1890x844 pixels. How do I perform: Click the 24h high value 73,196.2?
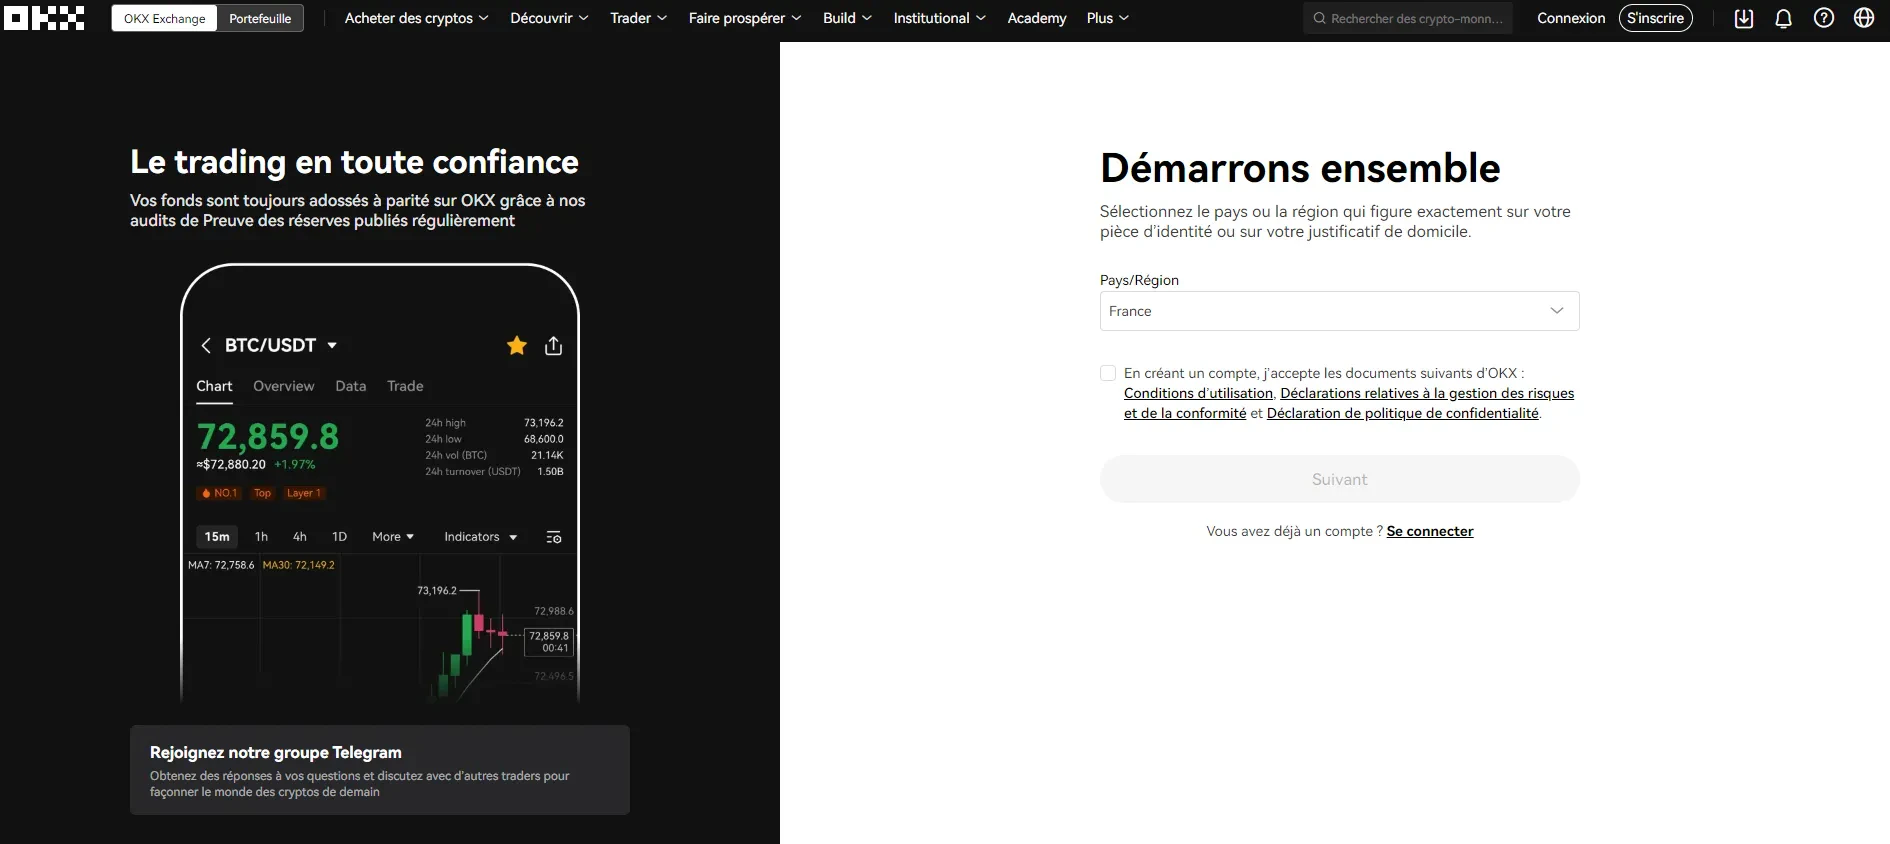pos(544,423)
